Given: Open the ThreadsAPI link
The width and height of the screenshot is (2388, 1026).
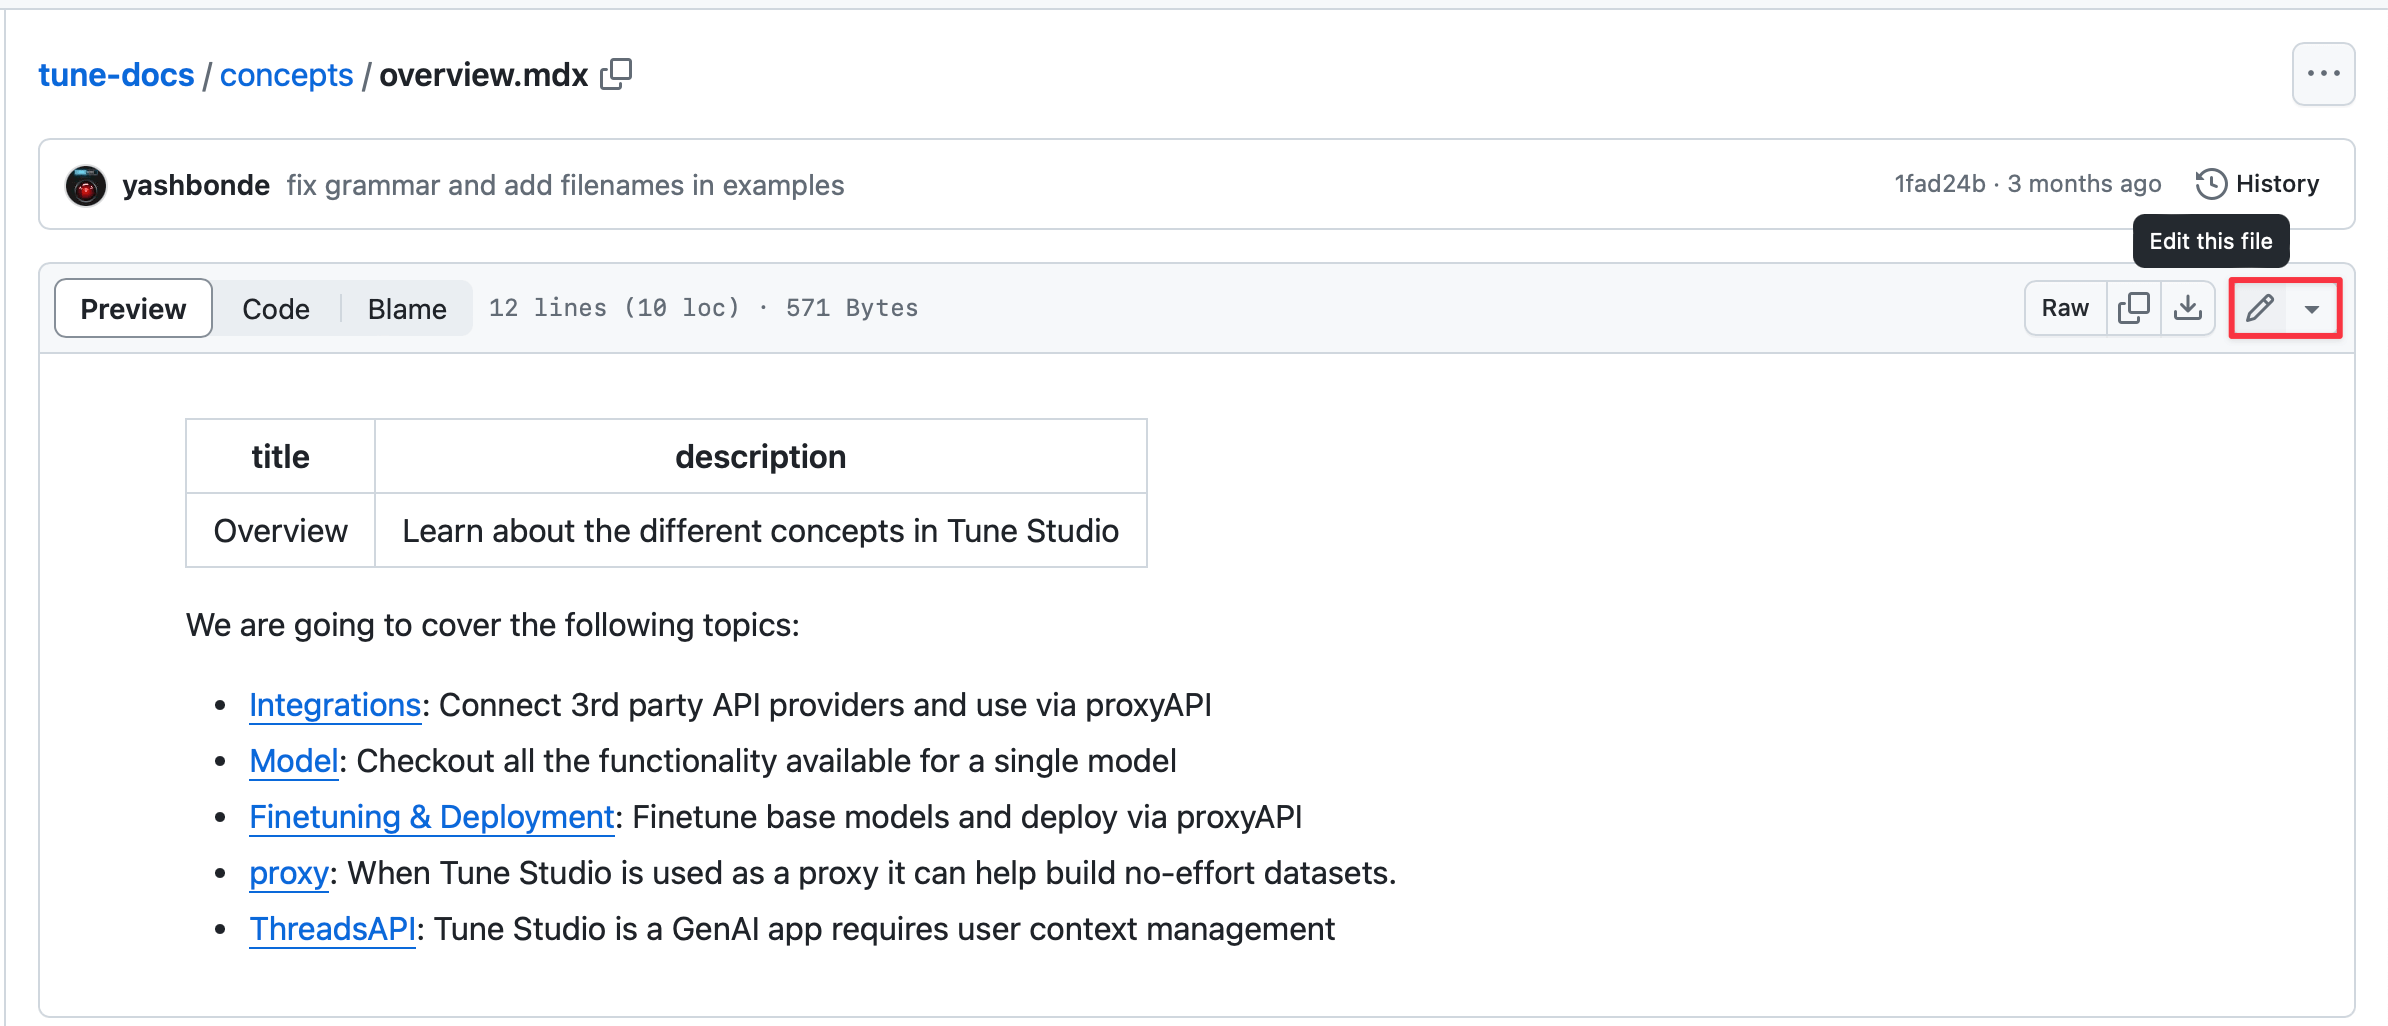Looking at the screenshot, I should [332, 929].
